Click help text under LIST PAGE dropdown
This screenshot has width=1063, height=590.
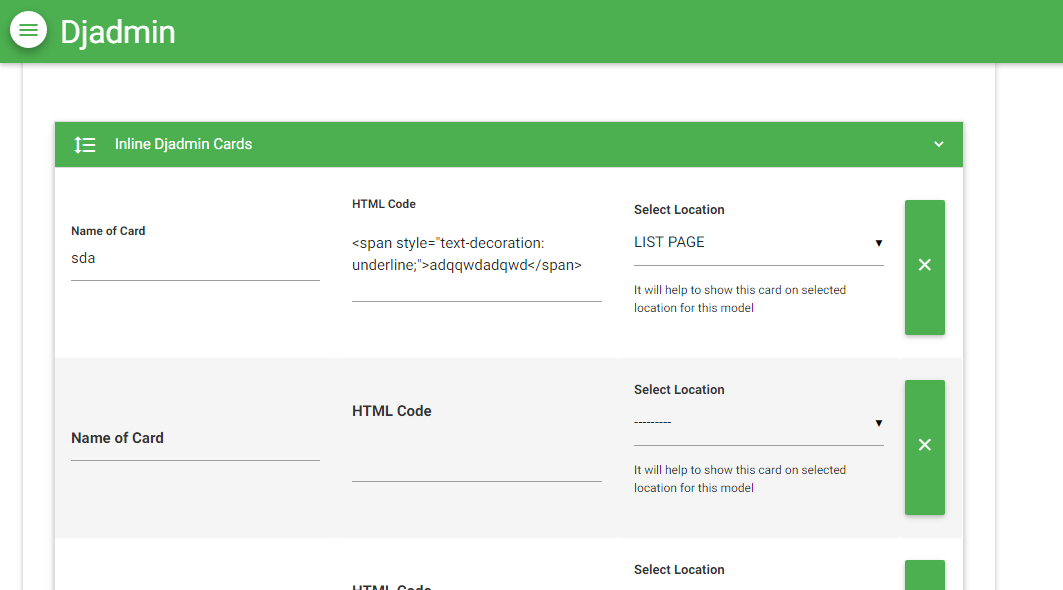pos(740,298)
